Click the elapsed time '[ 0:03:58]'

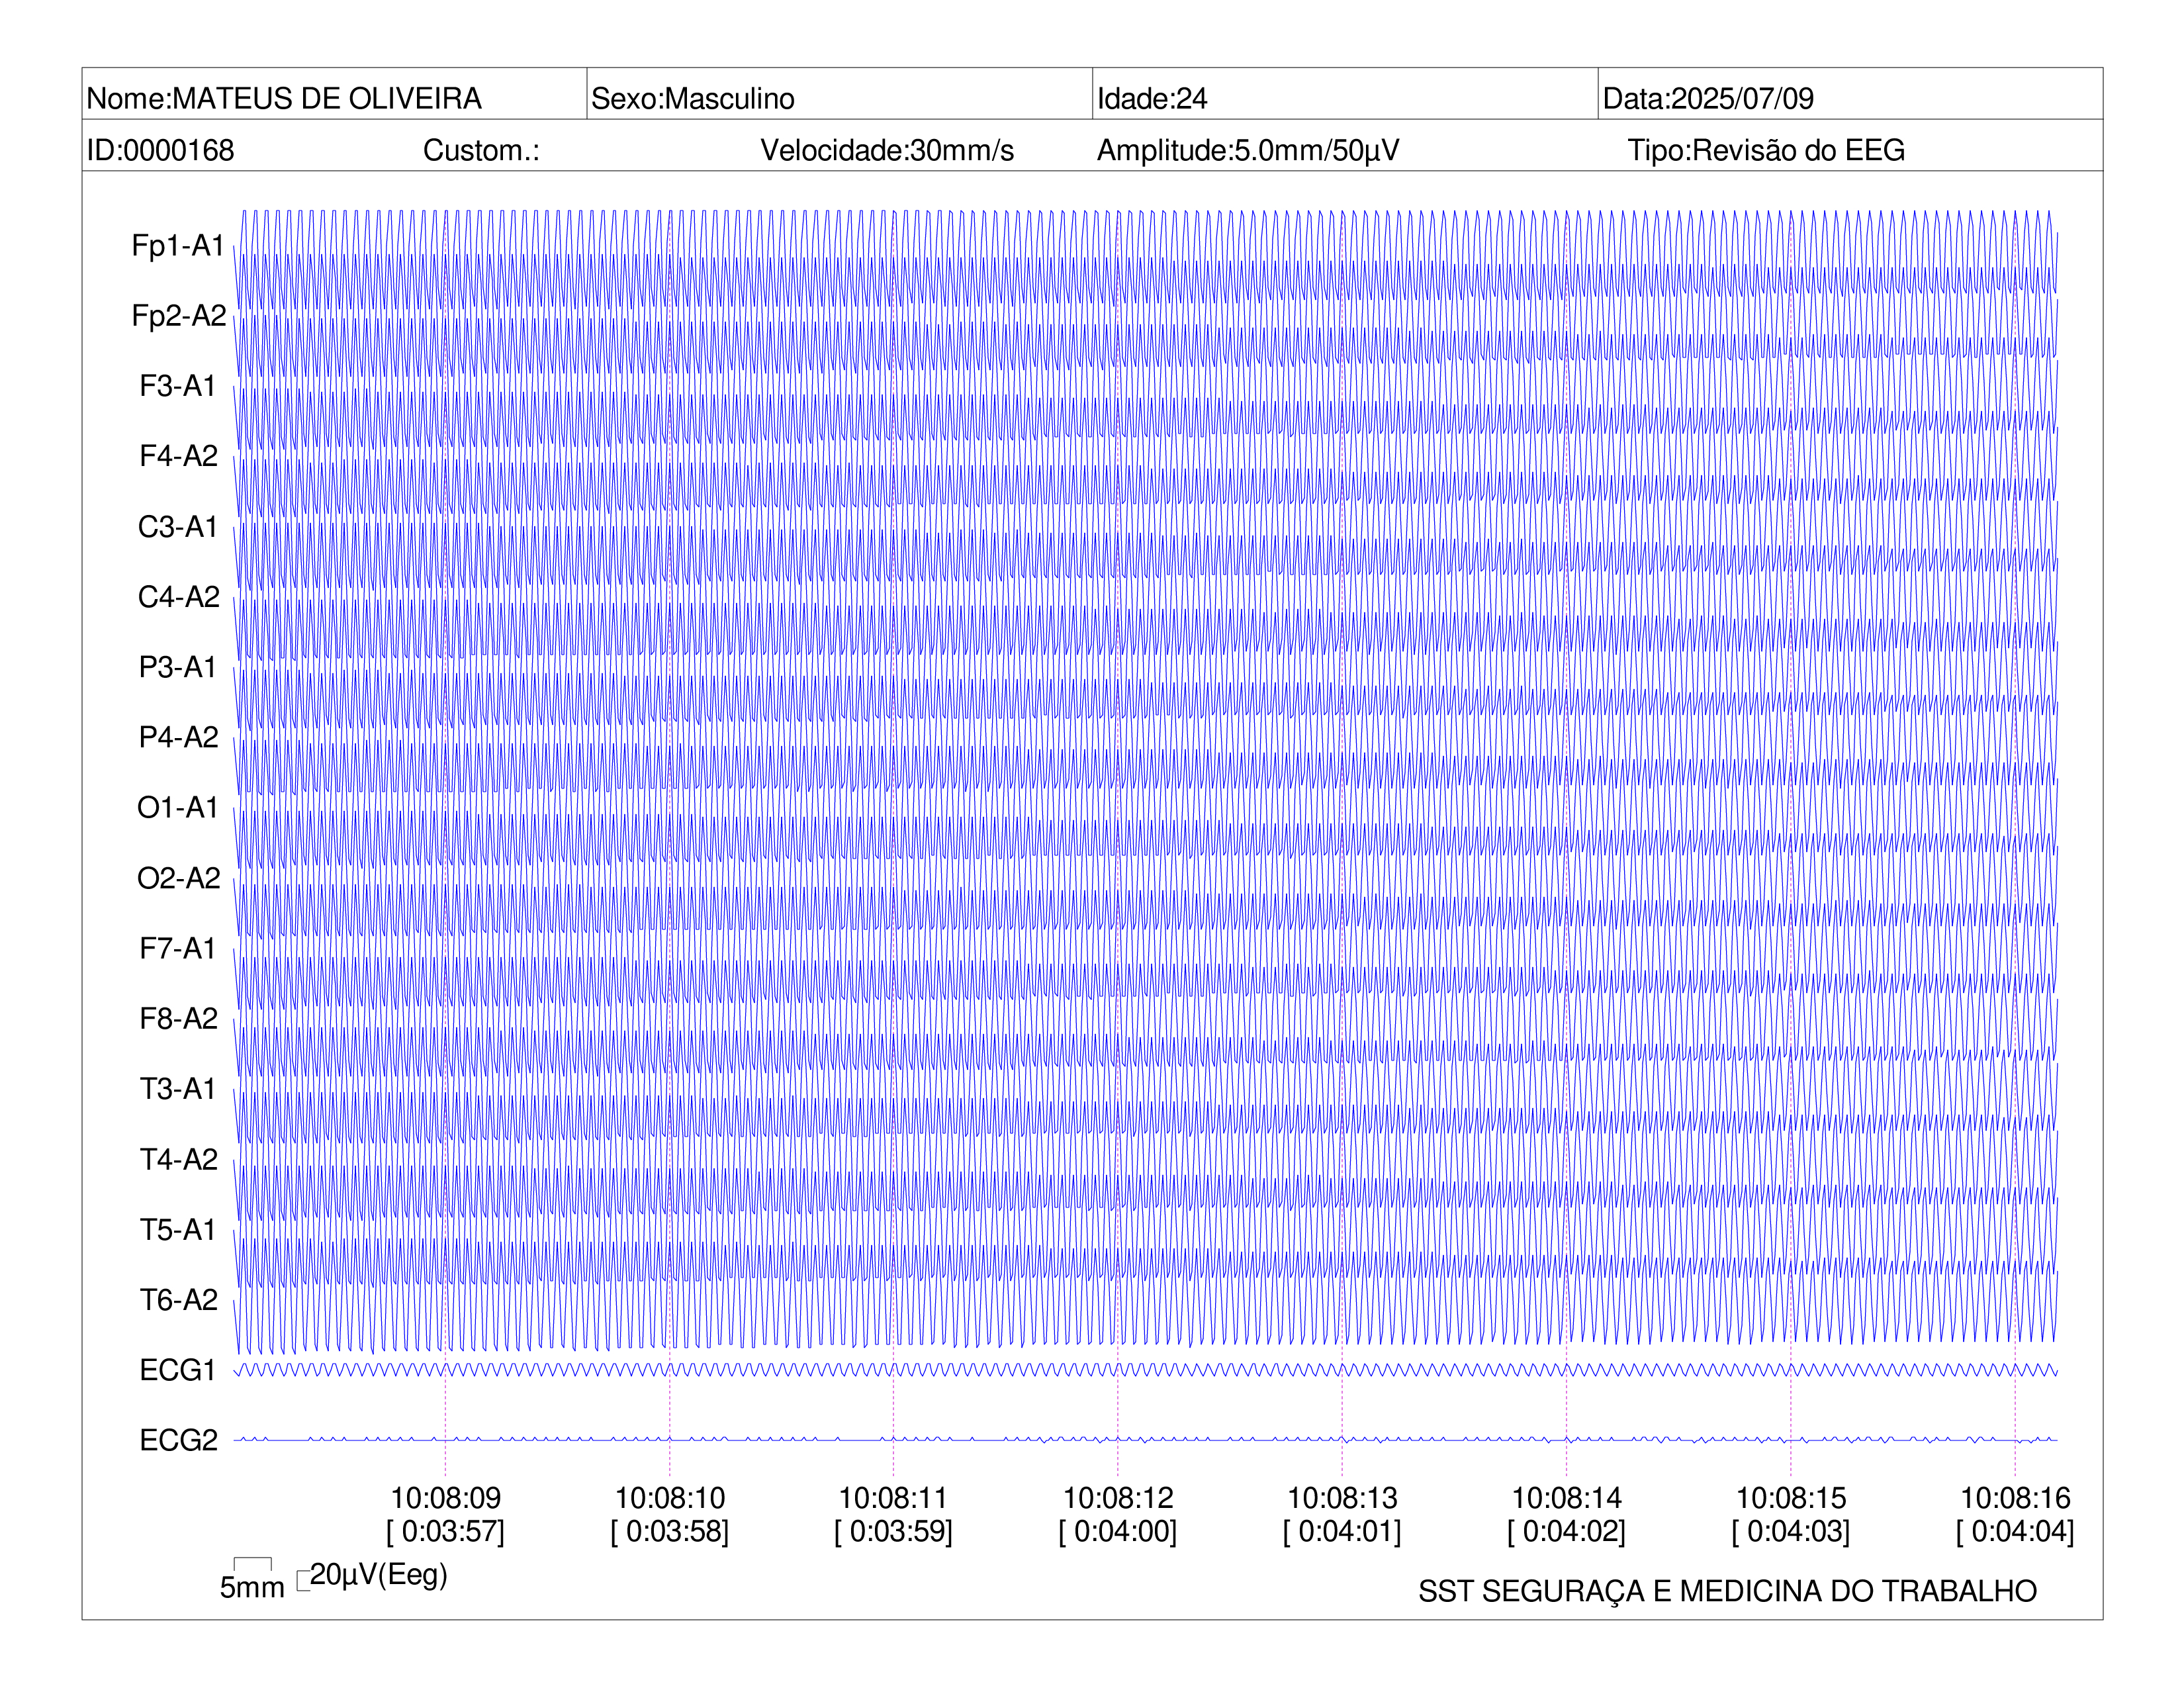[x=670, y=1531]
